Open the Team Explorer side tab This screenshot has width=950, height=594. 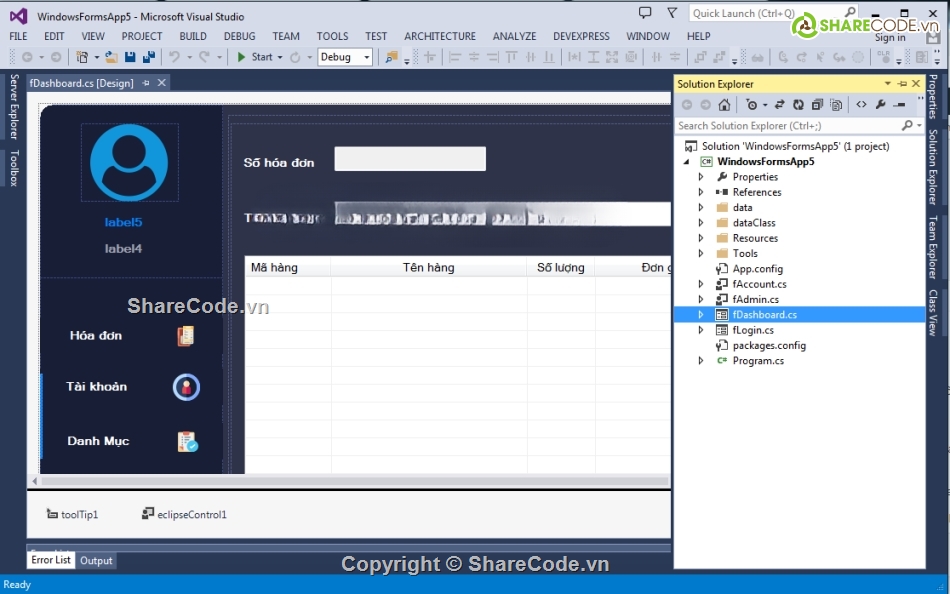pos(933,247)
